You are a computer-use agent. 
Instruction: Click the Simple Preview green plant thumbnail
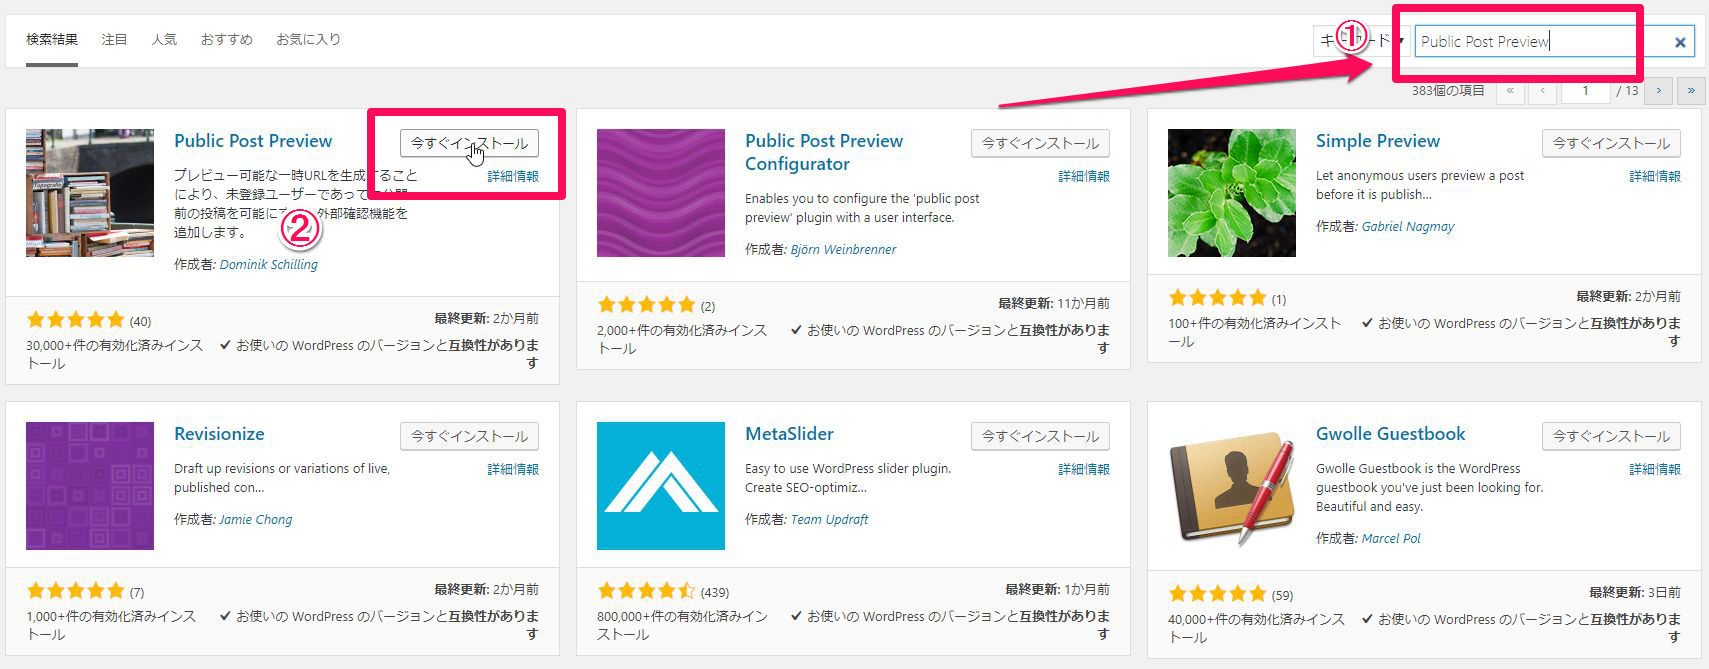coord(1232,193)
